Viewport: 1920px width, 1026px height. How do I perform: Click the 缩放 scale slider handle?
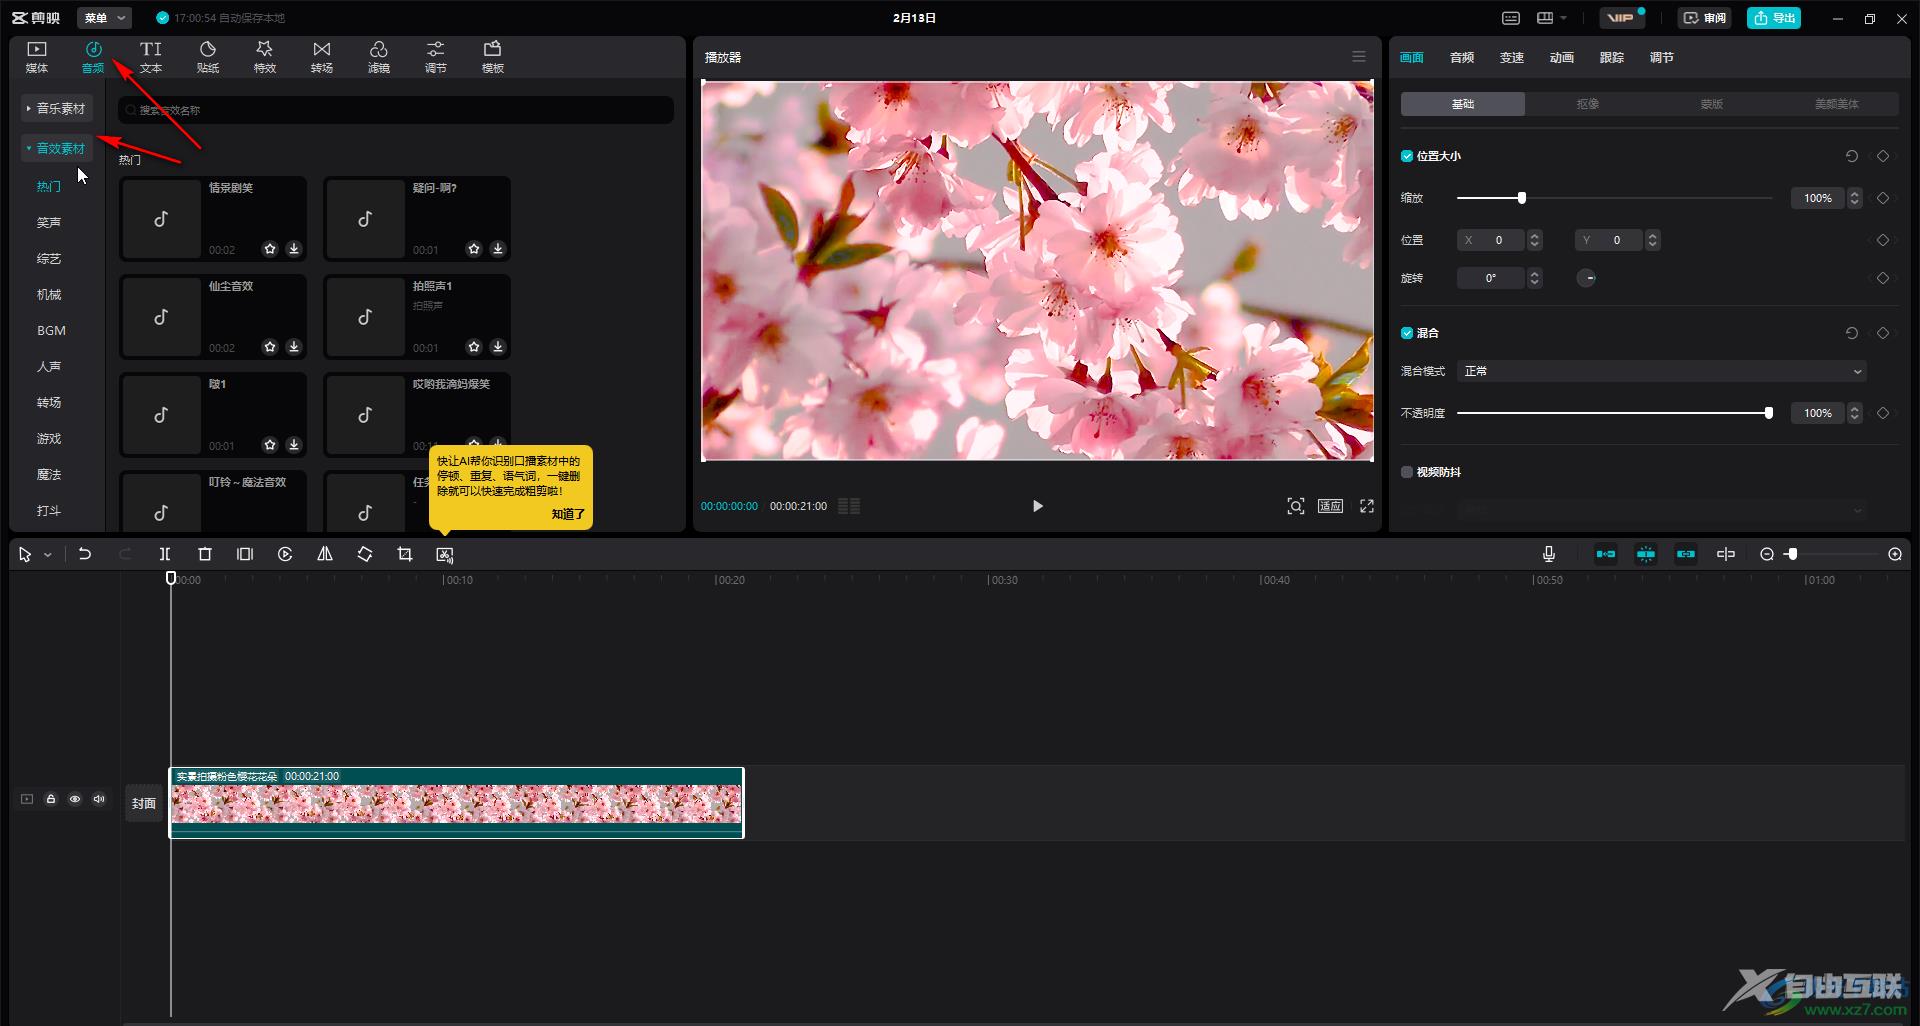point(1522,198)
